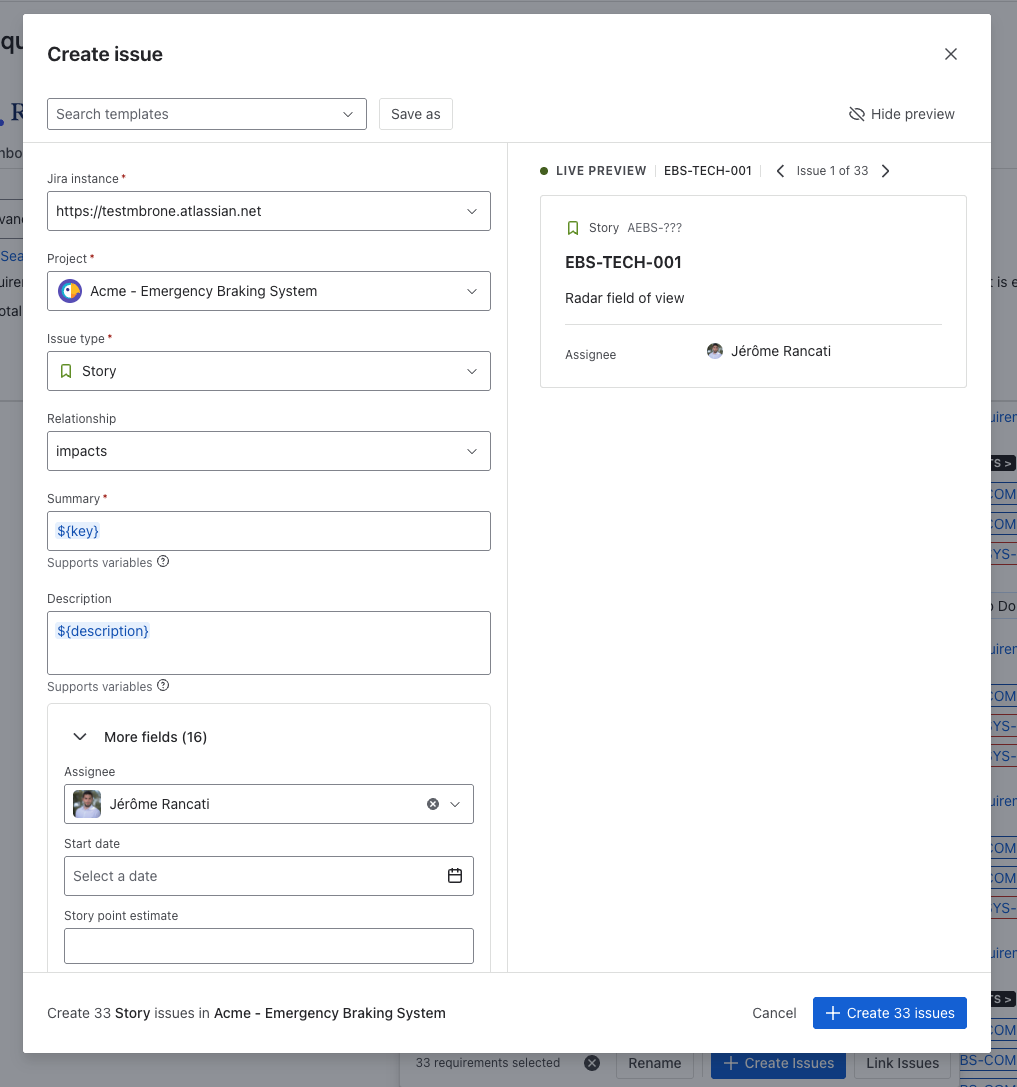This screenshot has width=1017, height=1087.
Task: Click the Summary variables help icon
Action: click(163, 562)
